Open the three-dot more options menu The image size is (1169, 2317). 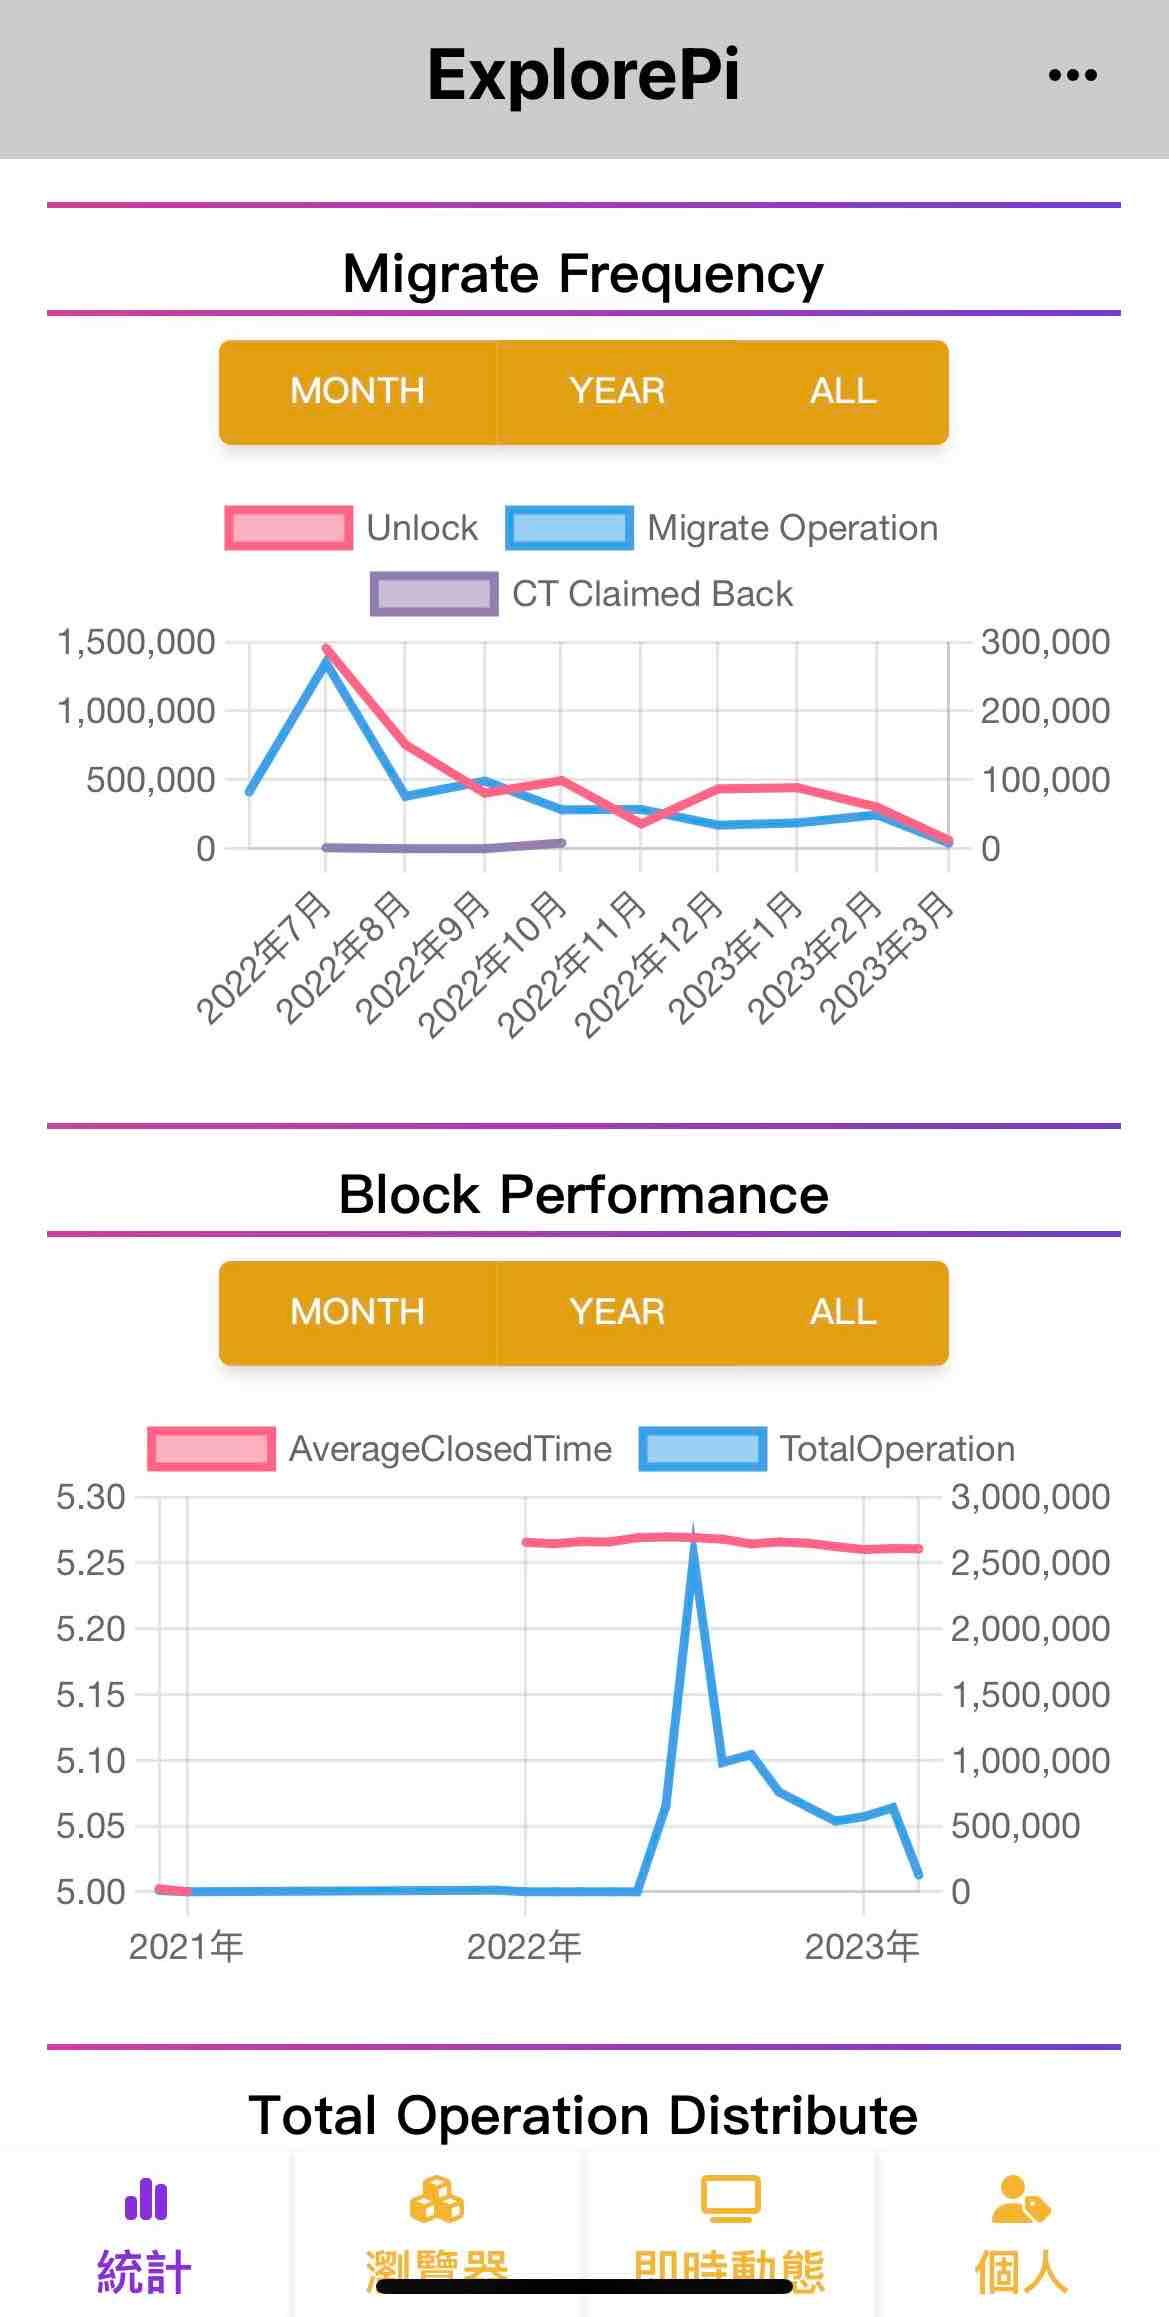pyautogui.click(x=1072, y=75)
